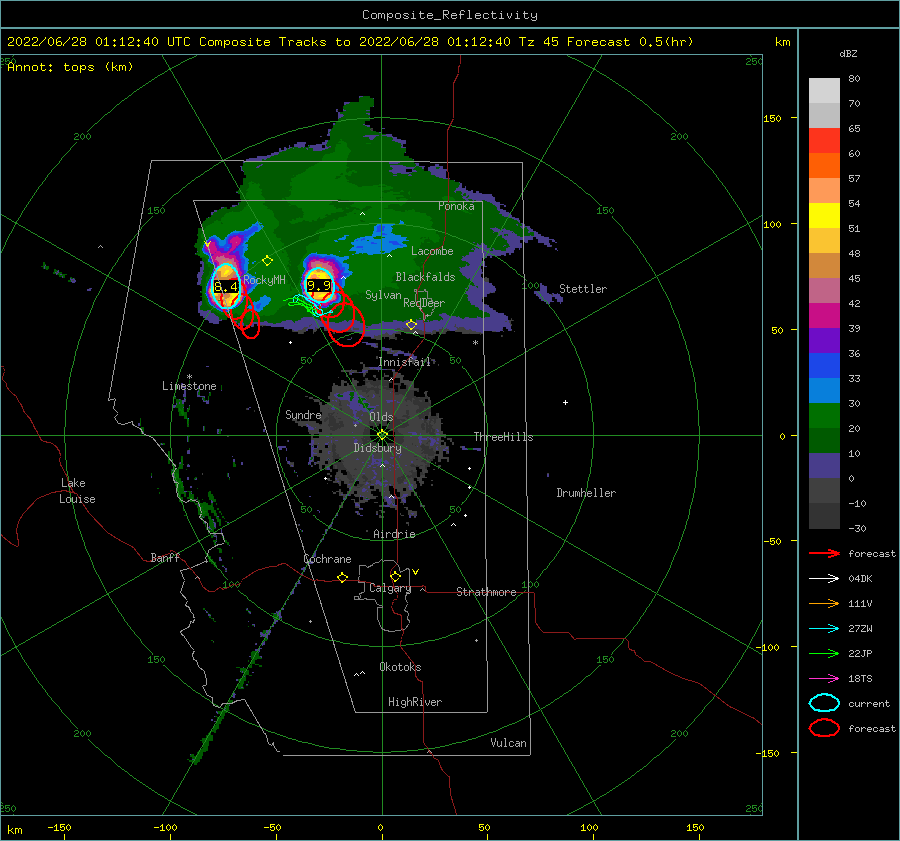The image size is (900, 841).
Task: Click the '18TS' legend text
Action: [x=860, y=679]
